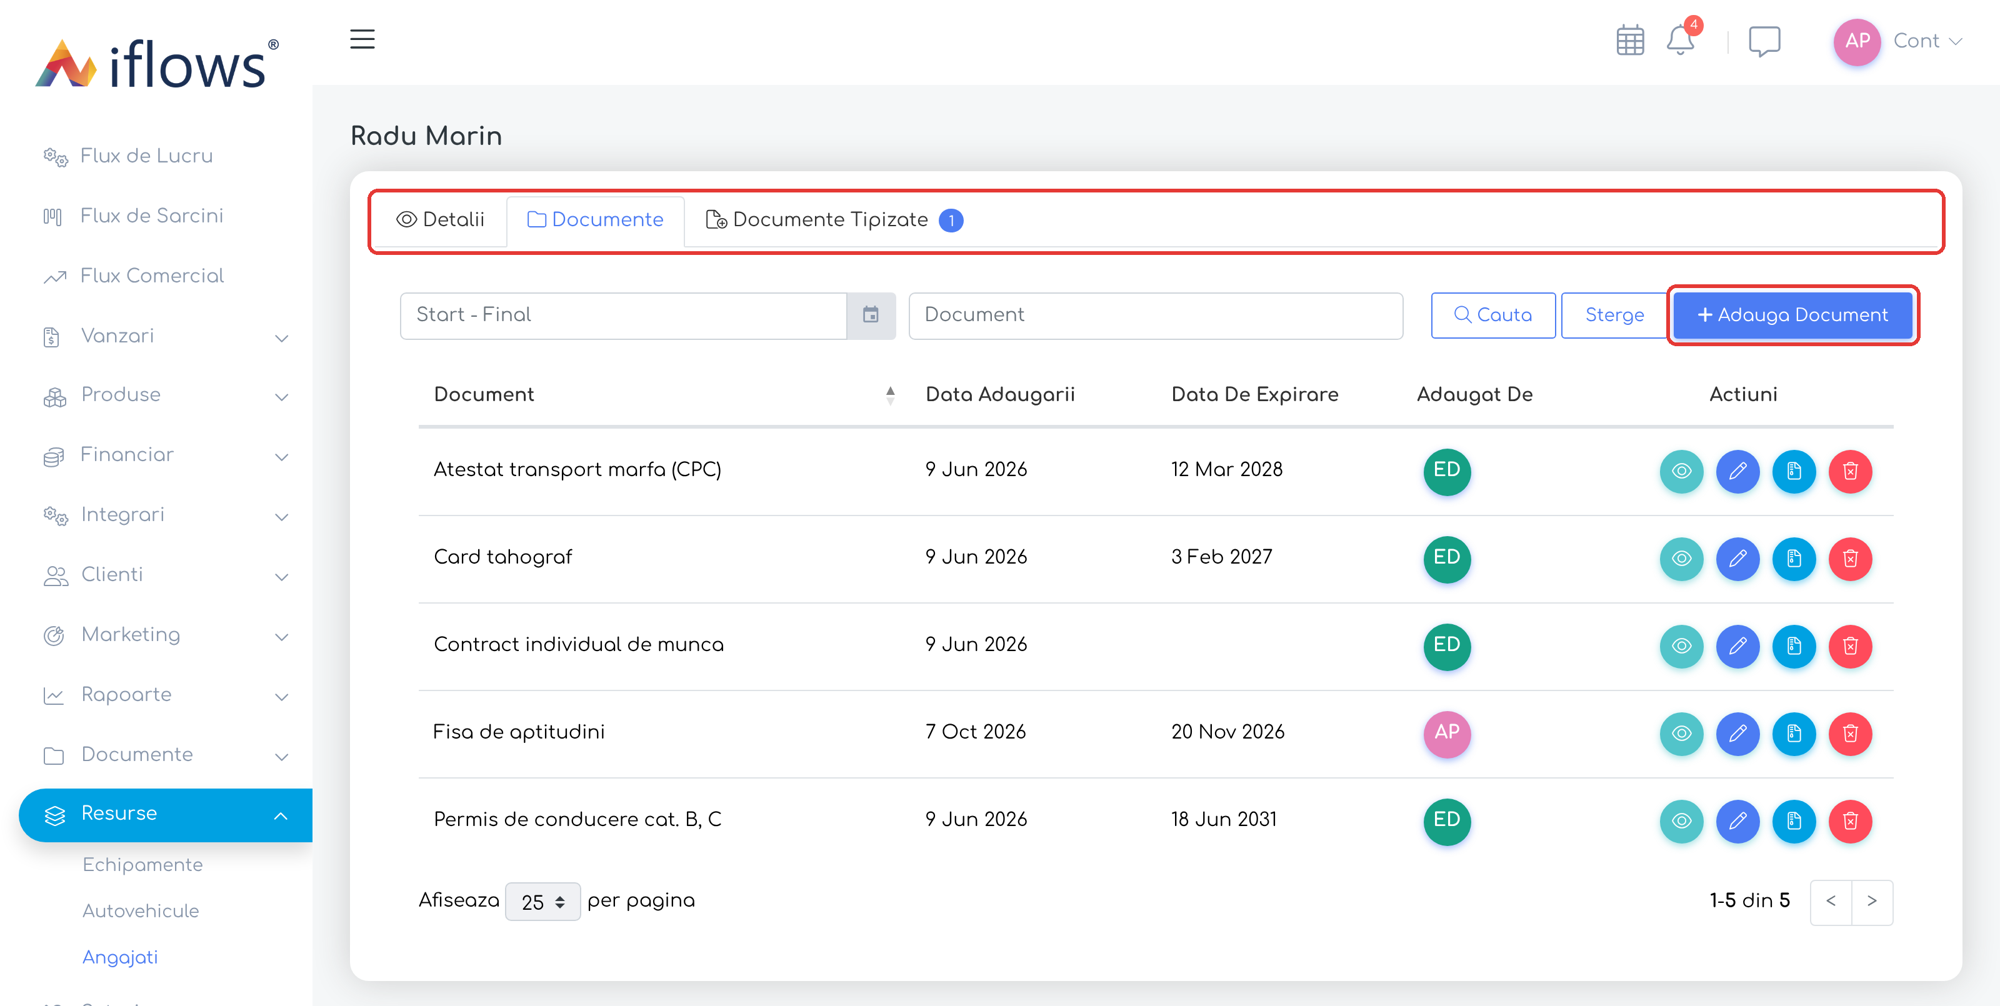The height and width of the screenshot is (1006, 2000).
Task: Expand the Produse sidebar menu
Action: coord(165,395)
